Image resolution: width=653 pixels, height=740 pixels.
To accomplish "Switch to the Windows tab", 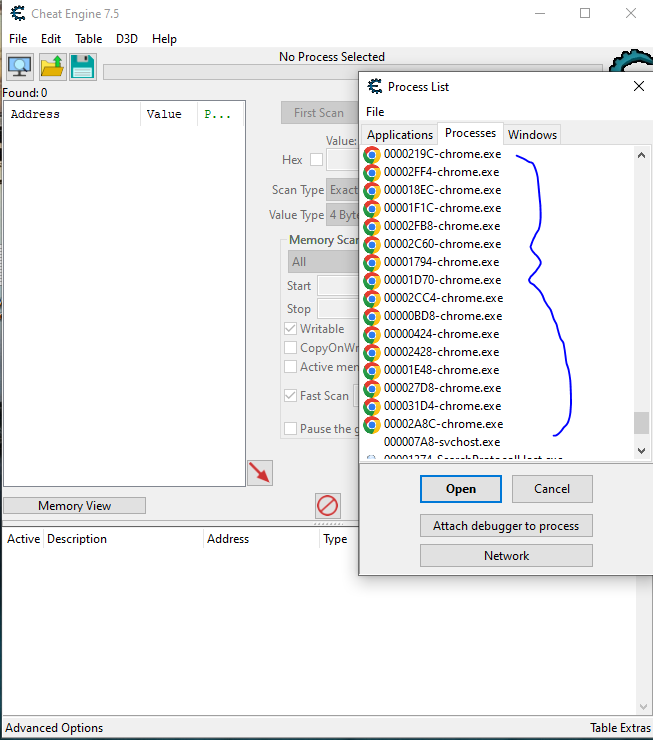I will [532, 135].
